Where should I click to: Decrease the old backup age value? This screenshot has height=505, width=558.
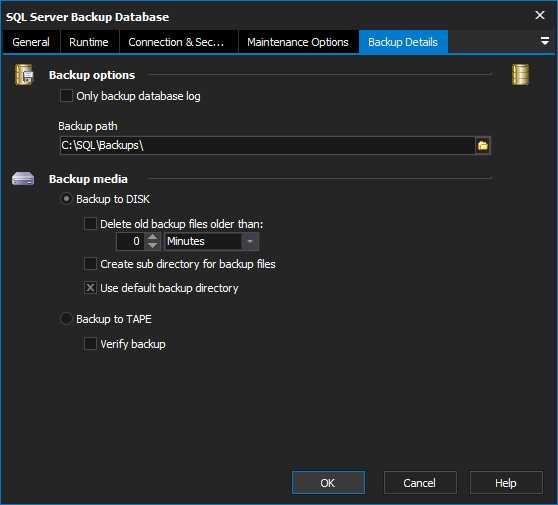coord(152,246)
